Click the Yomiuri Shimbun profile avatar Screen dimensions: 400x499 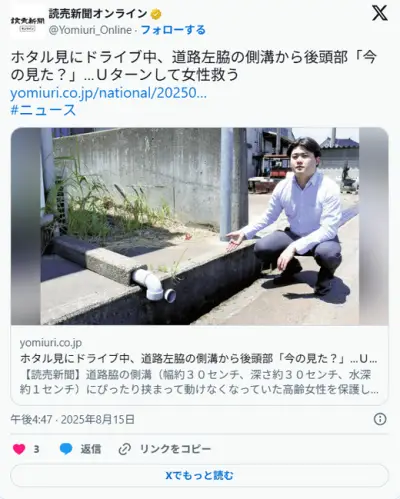click(x=27, y=22)
